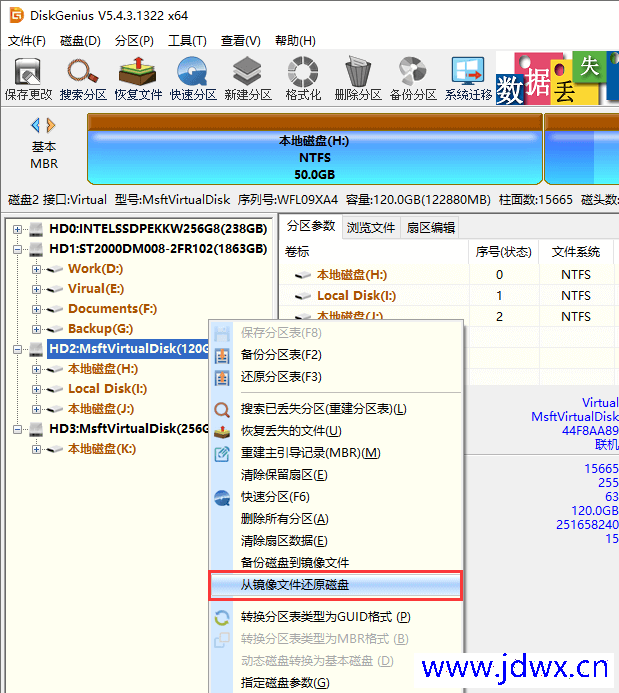This screenshot has width=619, height=693.
Task: Click the 序号(状态) column header
Action: pos(503,252)
